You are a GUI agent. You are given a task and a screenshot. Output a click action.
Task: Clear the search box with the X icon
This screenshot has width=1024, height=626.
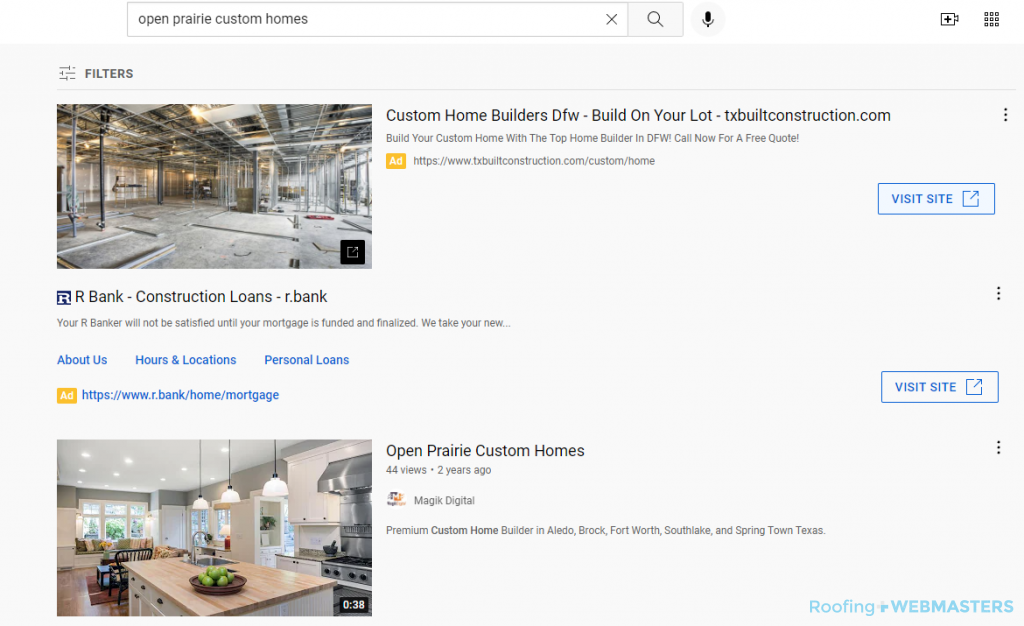611,20
